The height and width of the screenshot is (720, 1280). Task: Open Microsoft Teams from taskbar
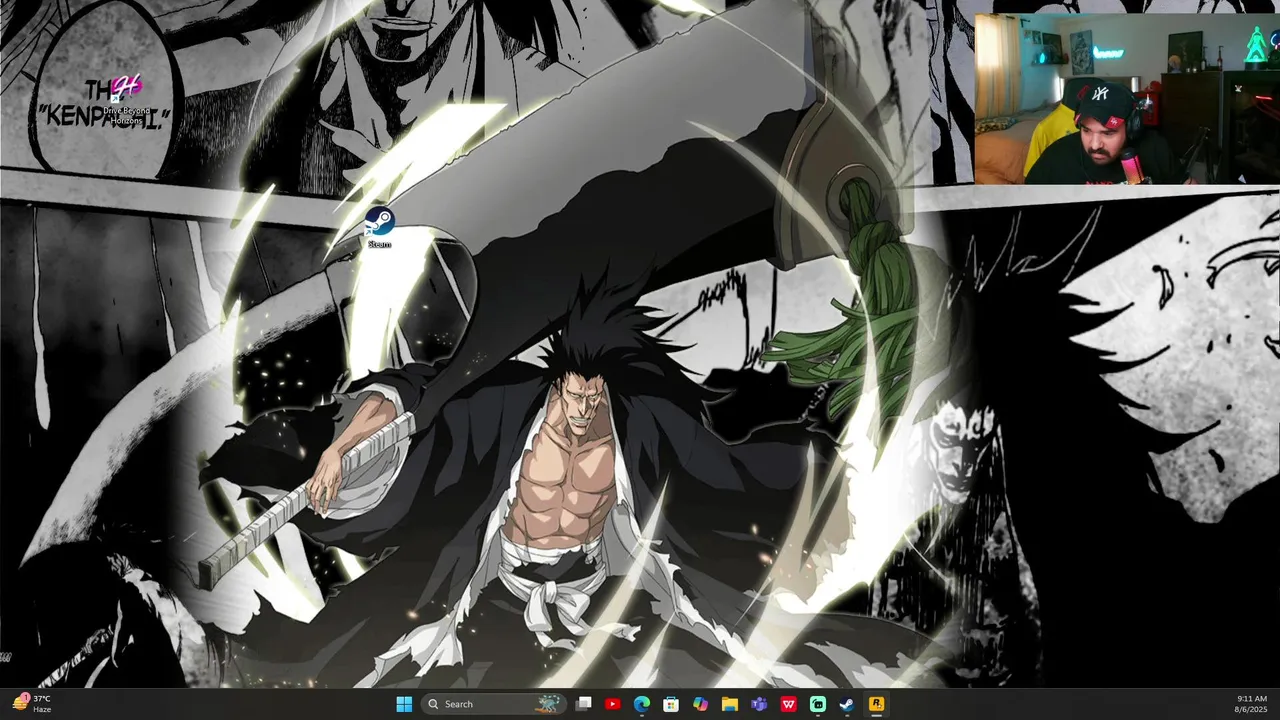tap(759, 704)
